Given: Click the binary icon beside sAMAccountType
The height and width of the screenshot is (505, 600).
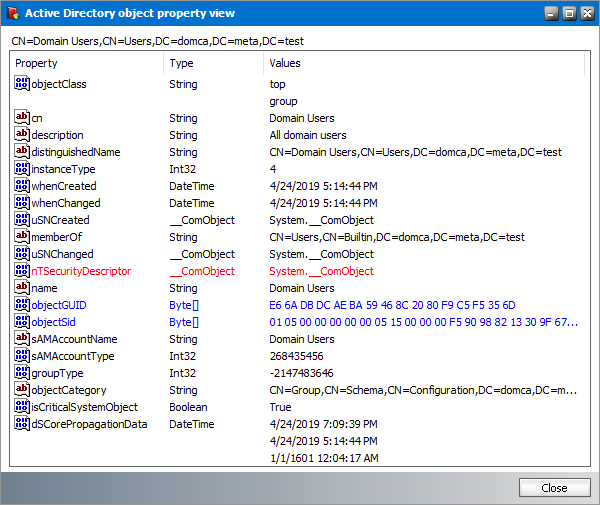Looking at the screenshot, I should (x=22, y=355).
